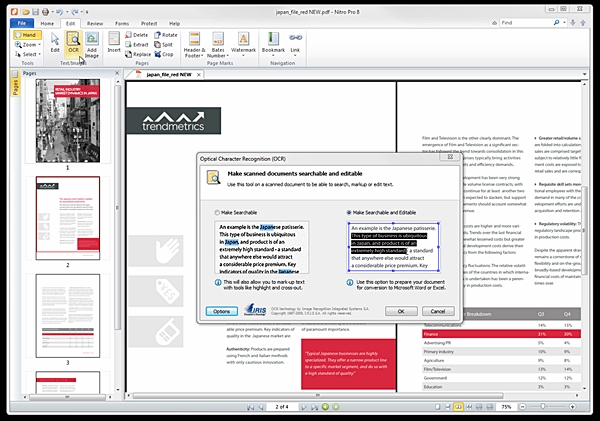Click the page number field '2 of 4'
Image resolution: width=600 pixels, height=421 pixels.
(282, 407)
